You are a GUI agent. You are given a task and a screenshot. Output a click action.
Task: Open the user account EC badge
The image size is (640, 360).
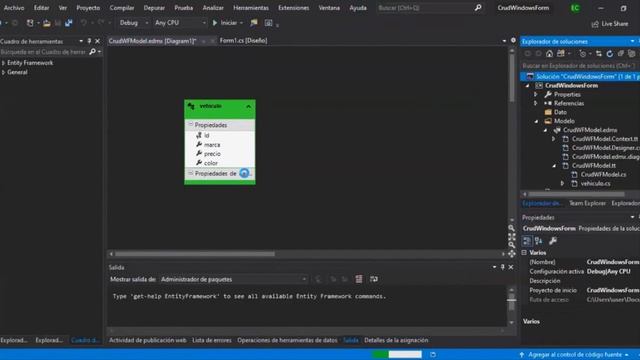click(x=575, y=8)
